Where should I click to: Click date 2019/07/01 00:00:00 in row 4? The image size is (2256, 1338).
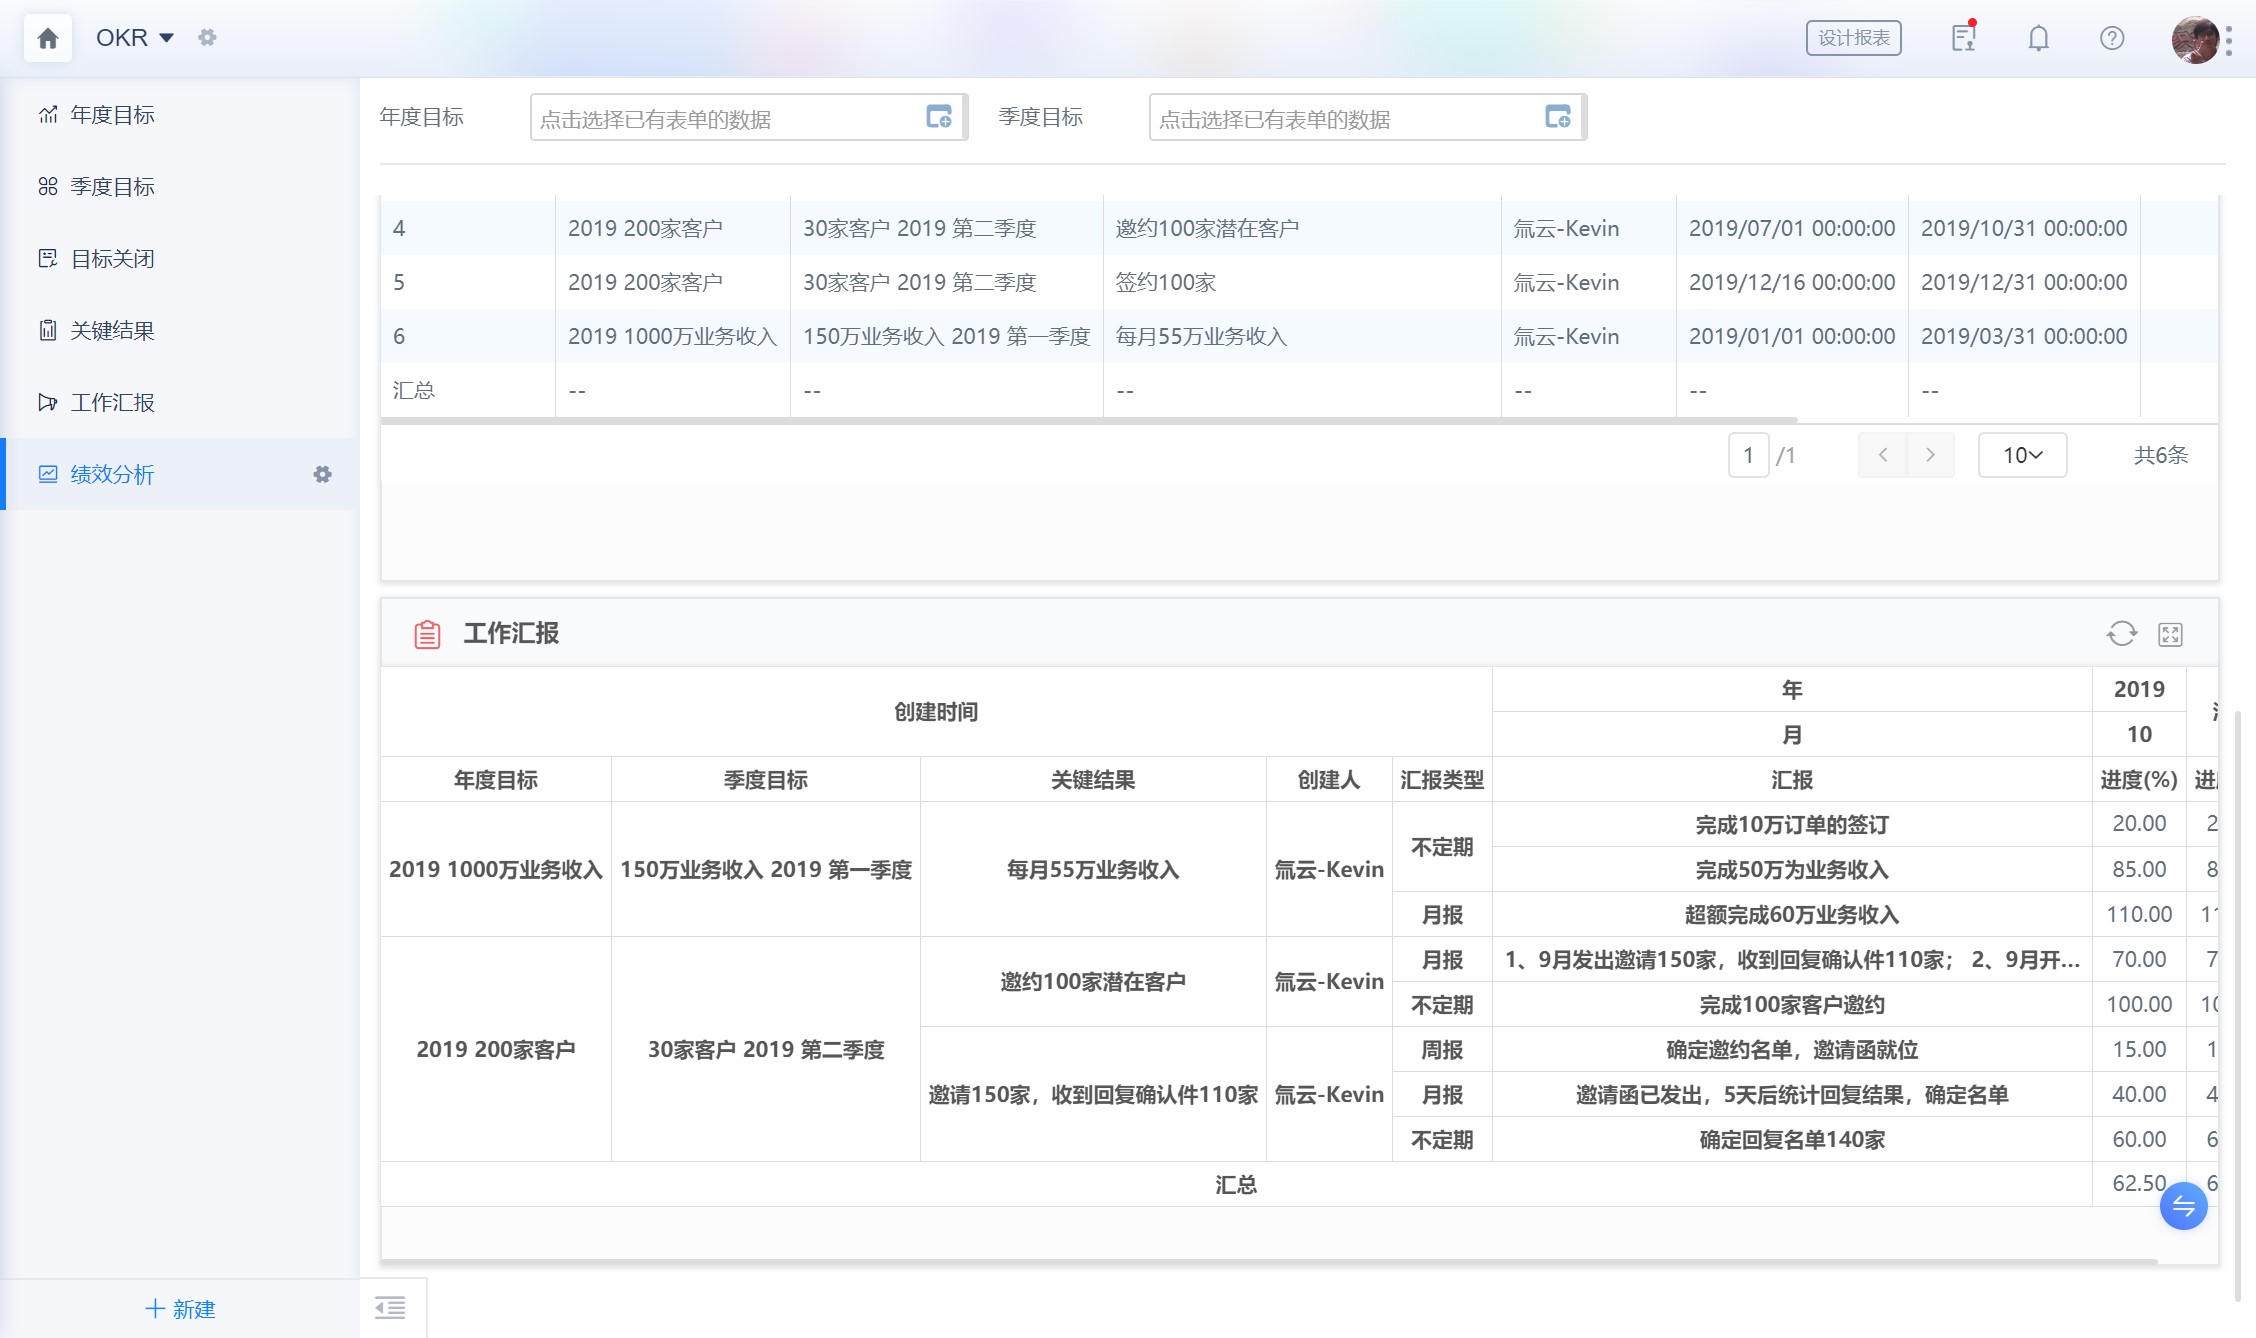tap(1792, 228)
